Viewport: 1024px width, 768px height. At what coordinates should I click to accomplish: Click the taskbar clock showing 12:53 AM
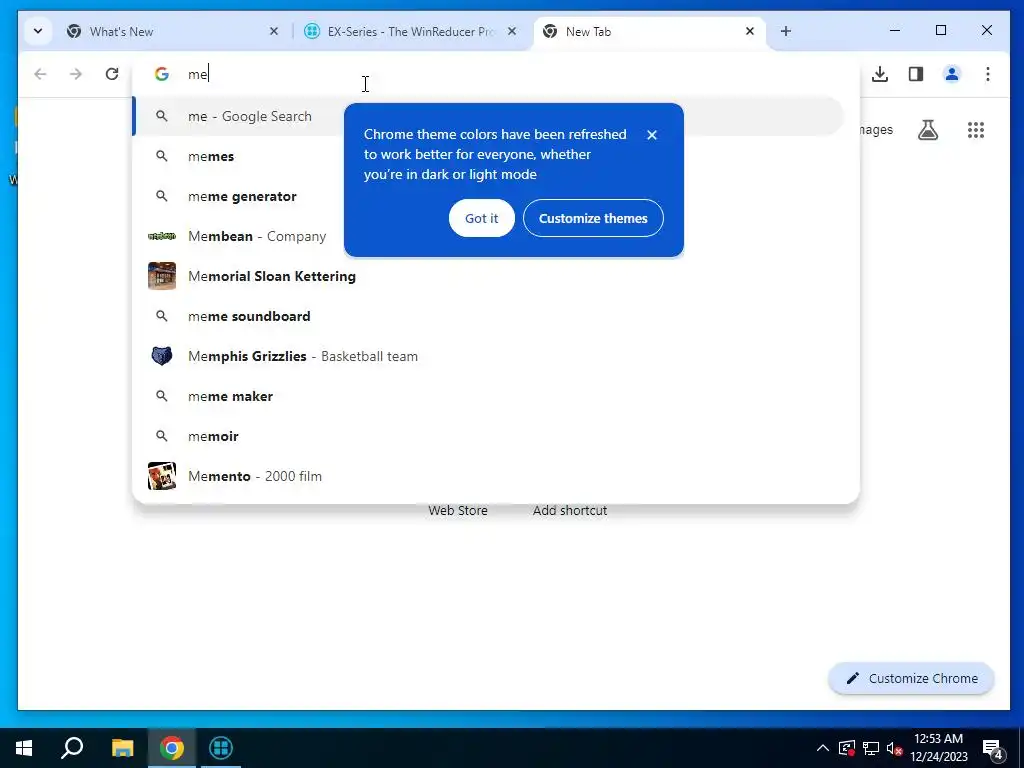[x=938, y=748]
